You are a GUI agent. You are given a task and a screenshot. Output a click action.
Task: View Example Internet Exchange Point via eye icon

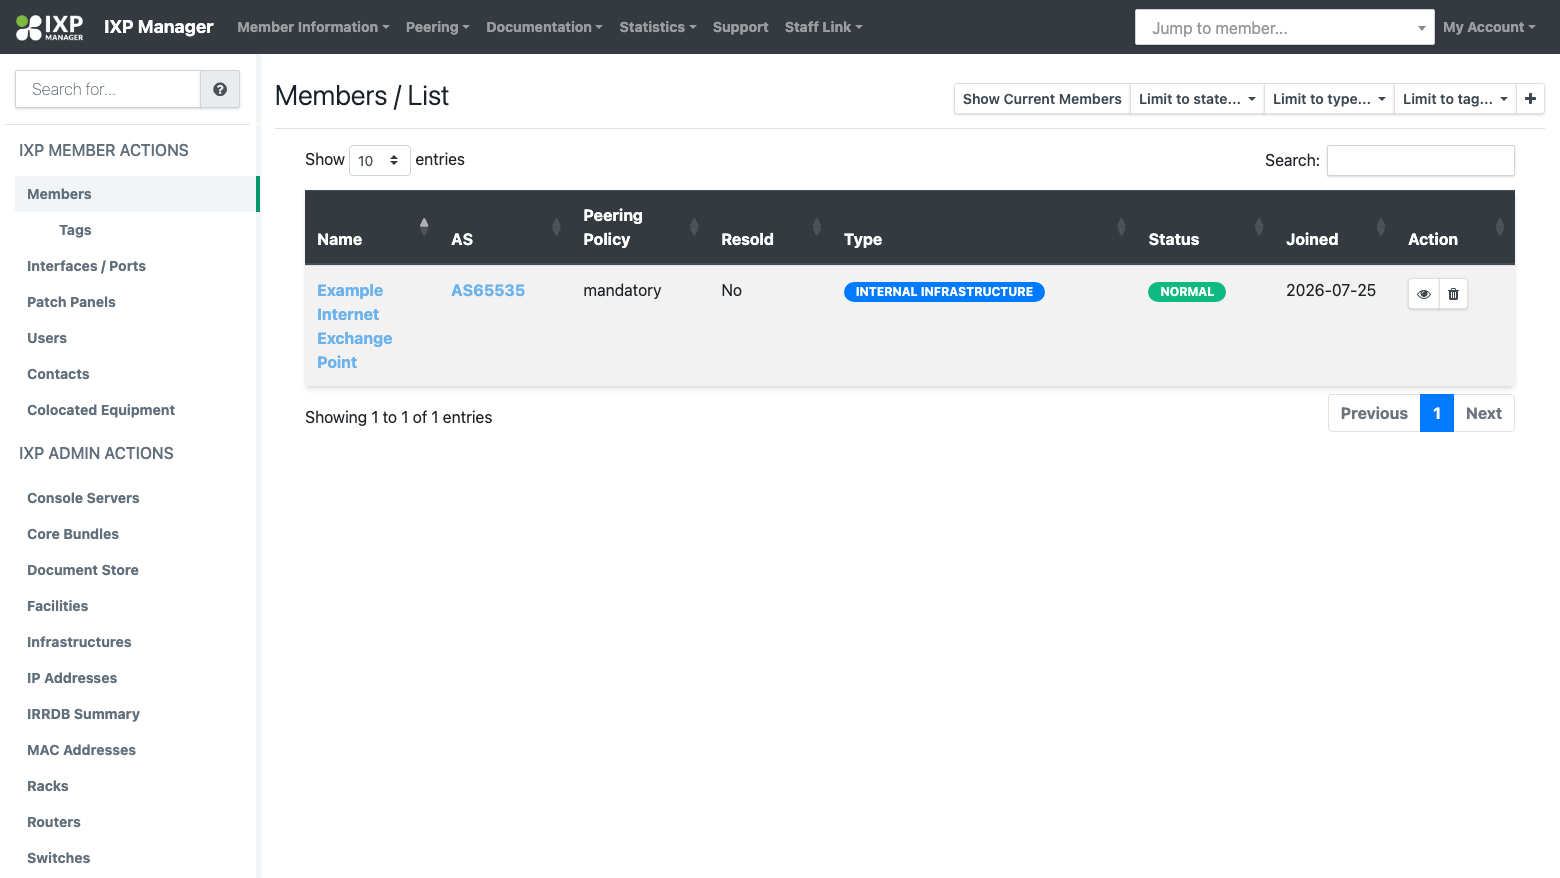[x=1423, y=294]
